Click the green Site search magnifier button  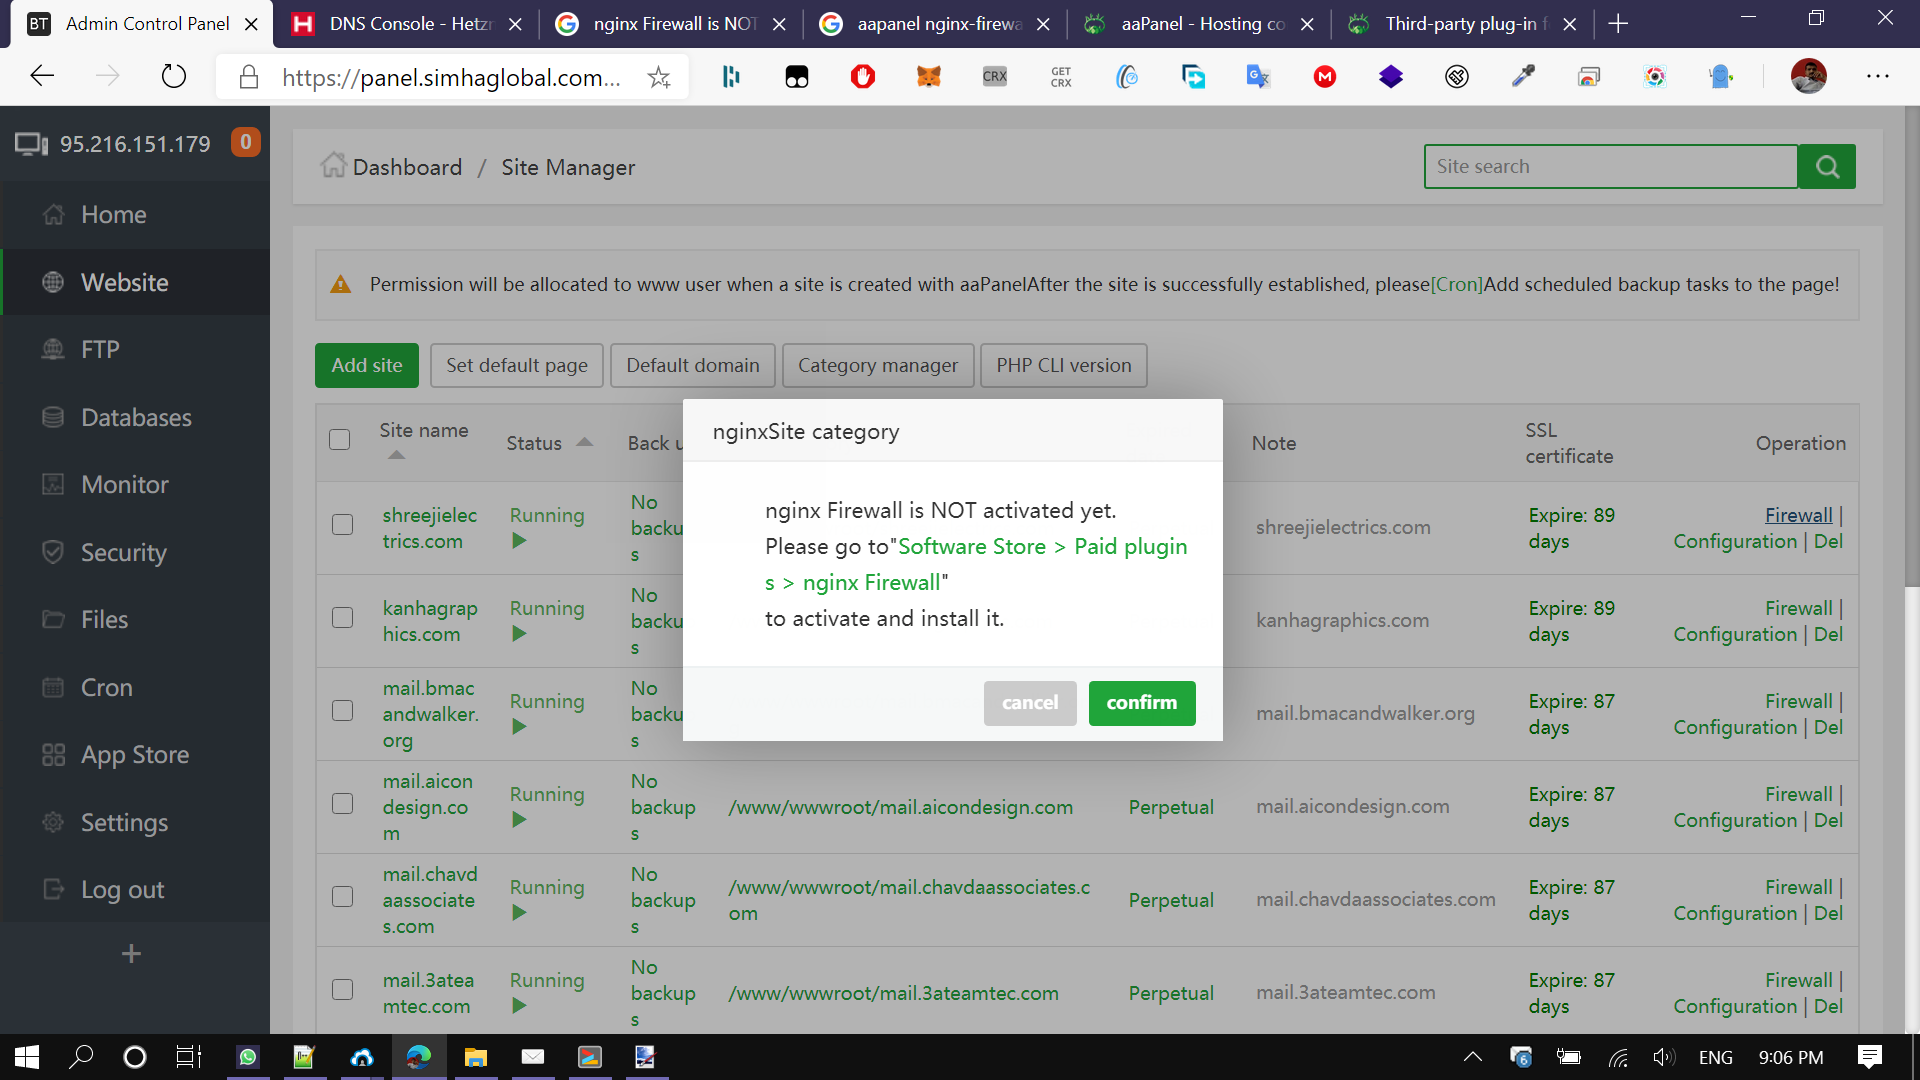[1827, 167]
